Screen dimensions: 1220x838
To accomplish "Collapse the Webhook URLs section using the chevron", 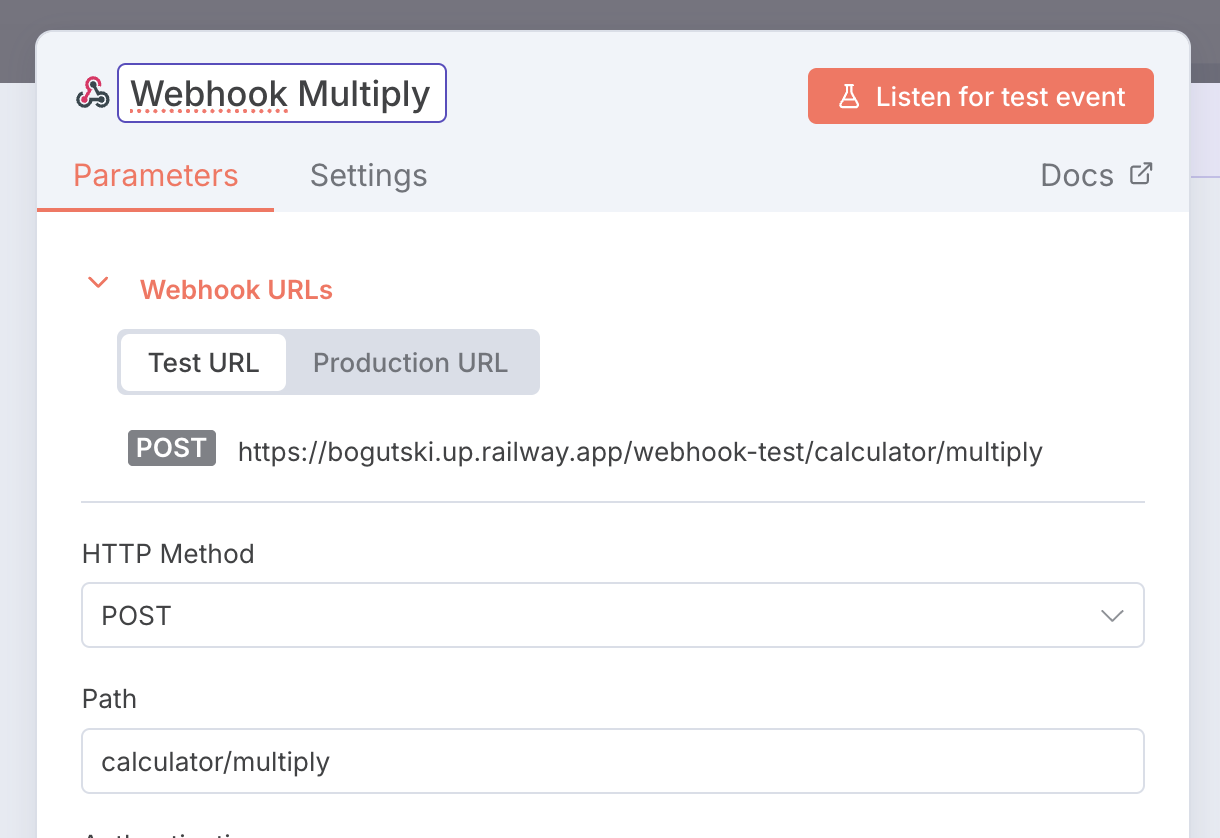I will [98, 283].
